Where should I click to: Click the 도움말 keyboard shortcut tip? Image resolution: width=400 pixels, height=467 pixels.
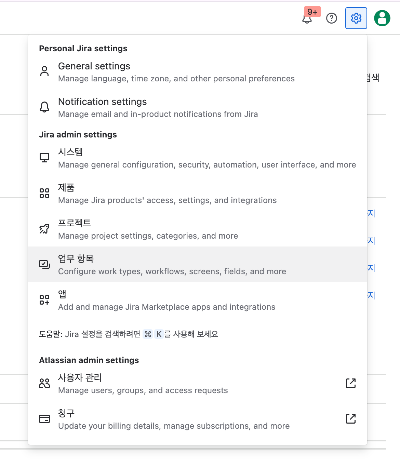point(128,334)
